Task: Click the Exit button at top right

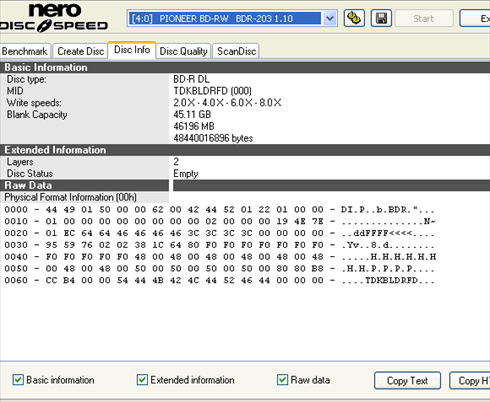Action: tap(475, 18)
